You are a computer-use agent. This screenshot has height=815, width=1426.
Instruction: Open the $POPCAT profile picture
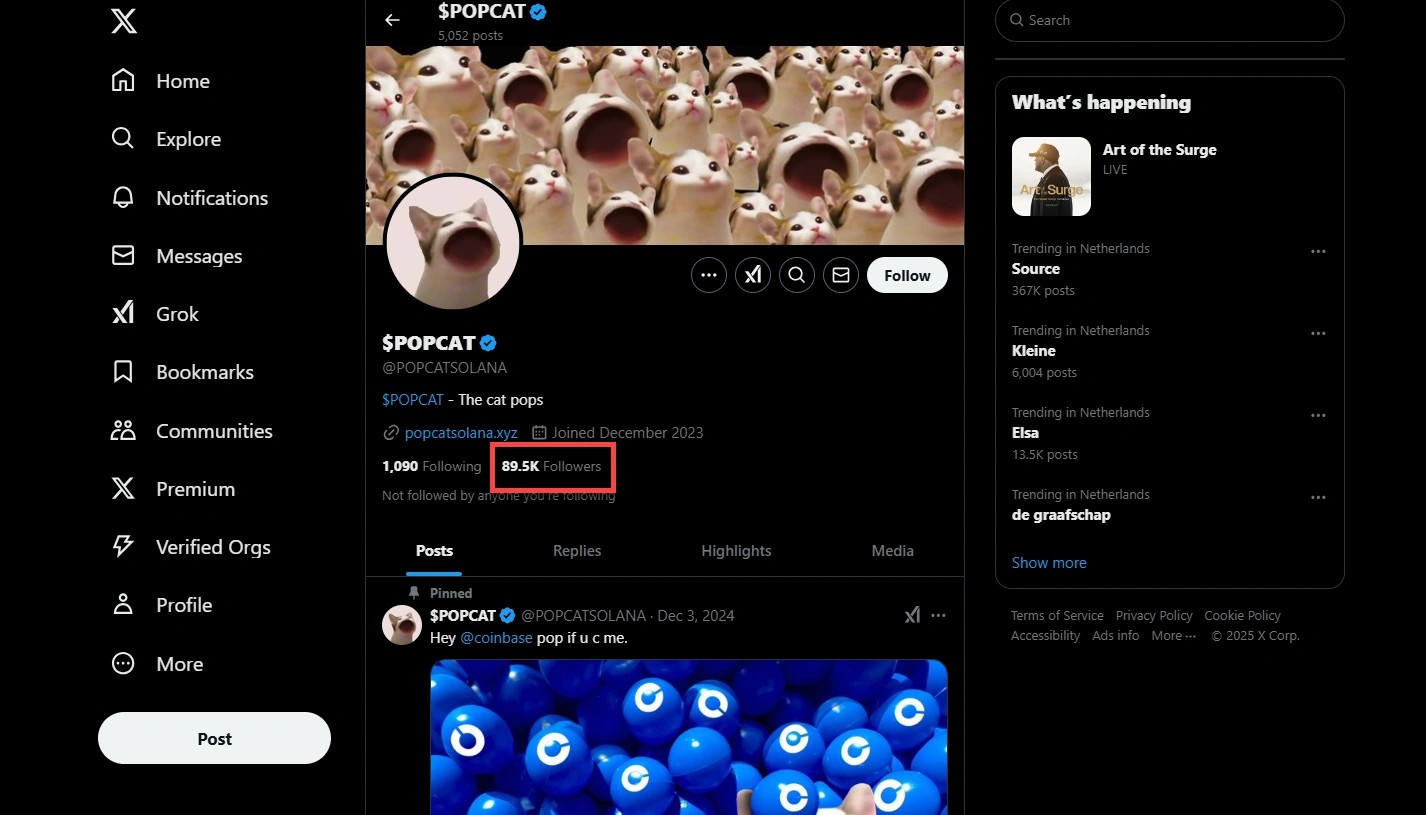pyautogui.click(x=453, y=243)
